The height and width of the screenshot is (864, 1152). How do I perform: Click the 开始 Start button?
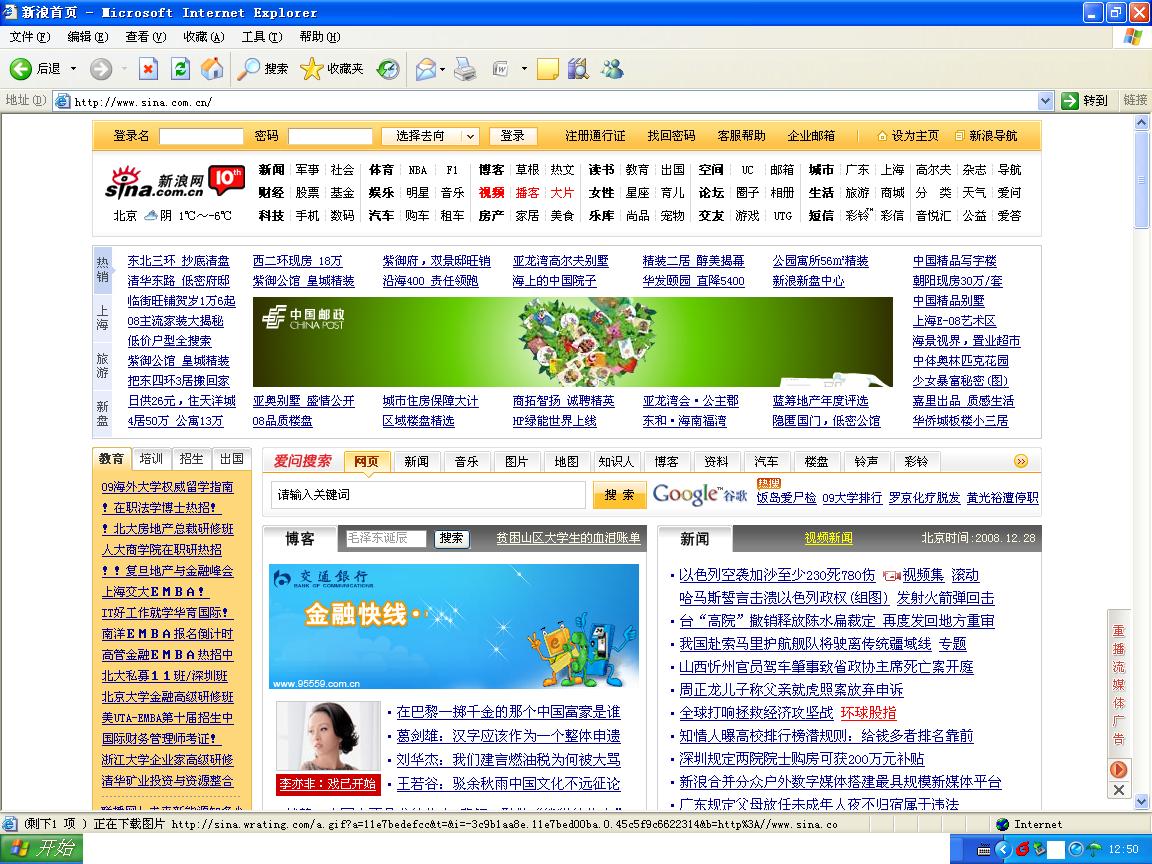[x=42, y=849]
